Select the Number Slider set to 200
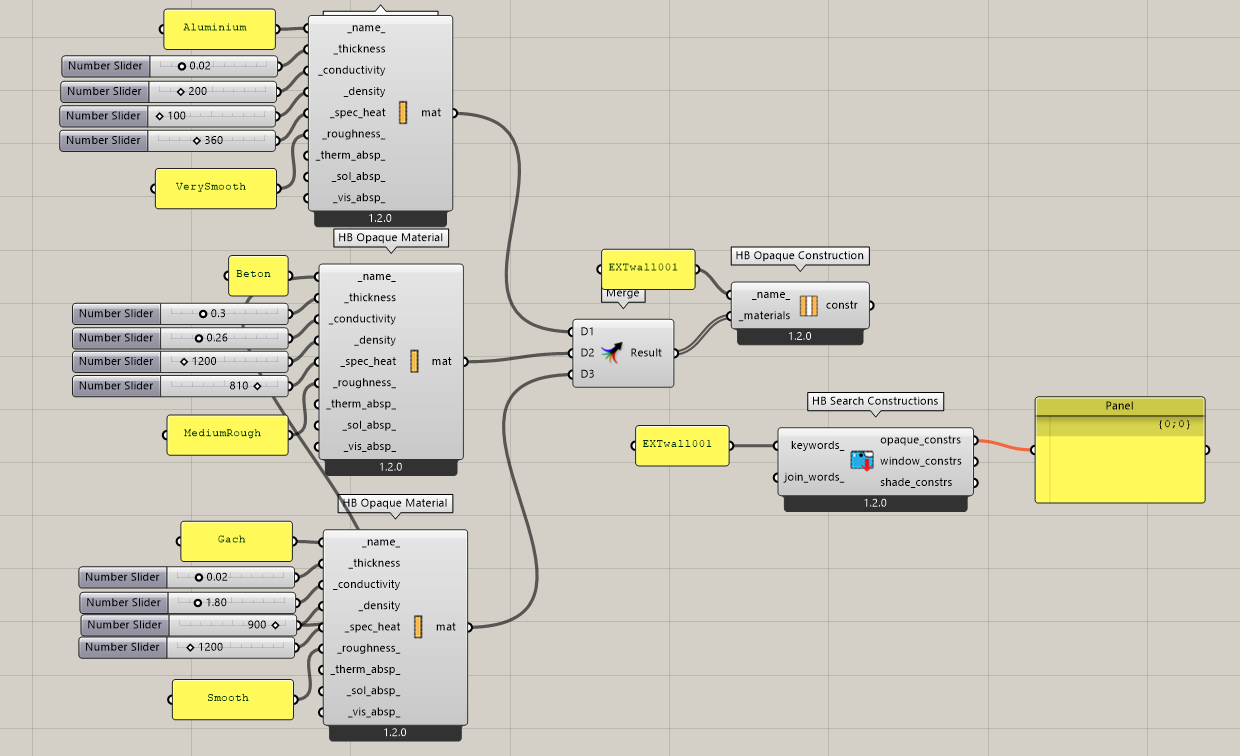The width and height of the screenshot is (1240, 756). coord(168,91)
